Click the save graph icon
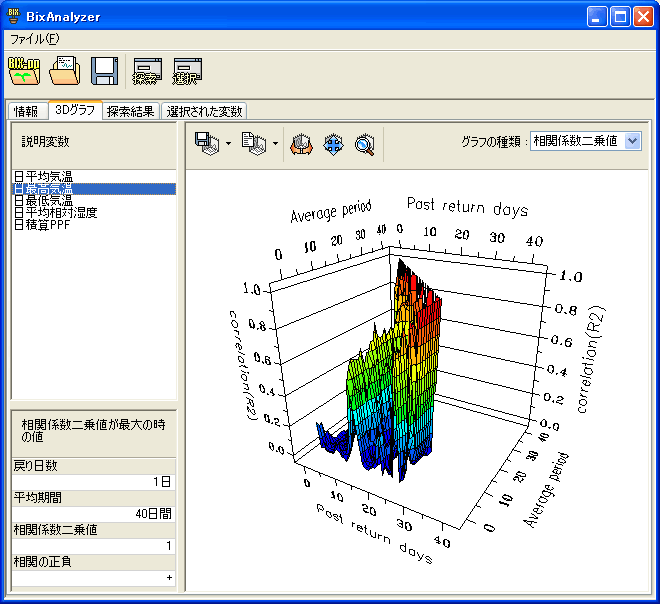660x604 pixels. tap(207, 144)
